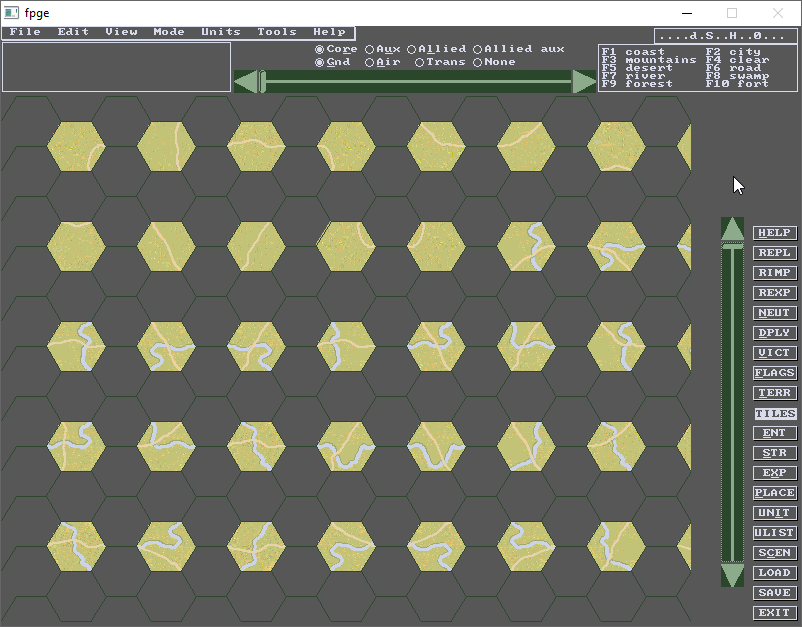Image resolution: width=802 pixels, height=627 pixels.
Task: Open the Help menu
Action: coord(329,32)
